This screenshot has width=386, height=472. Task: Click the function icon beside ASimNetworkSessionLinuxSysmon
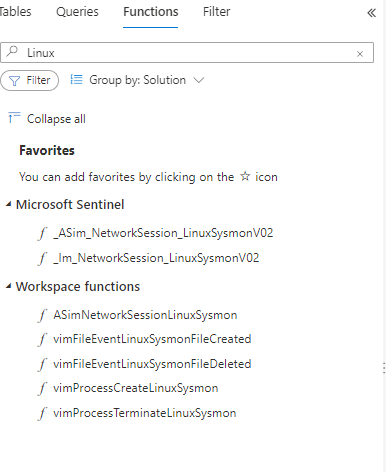(42, 315)
